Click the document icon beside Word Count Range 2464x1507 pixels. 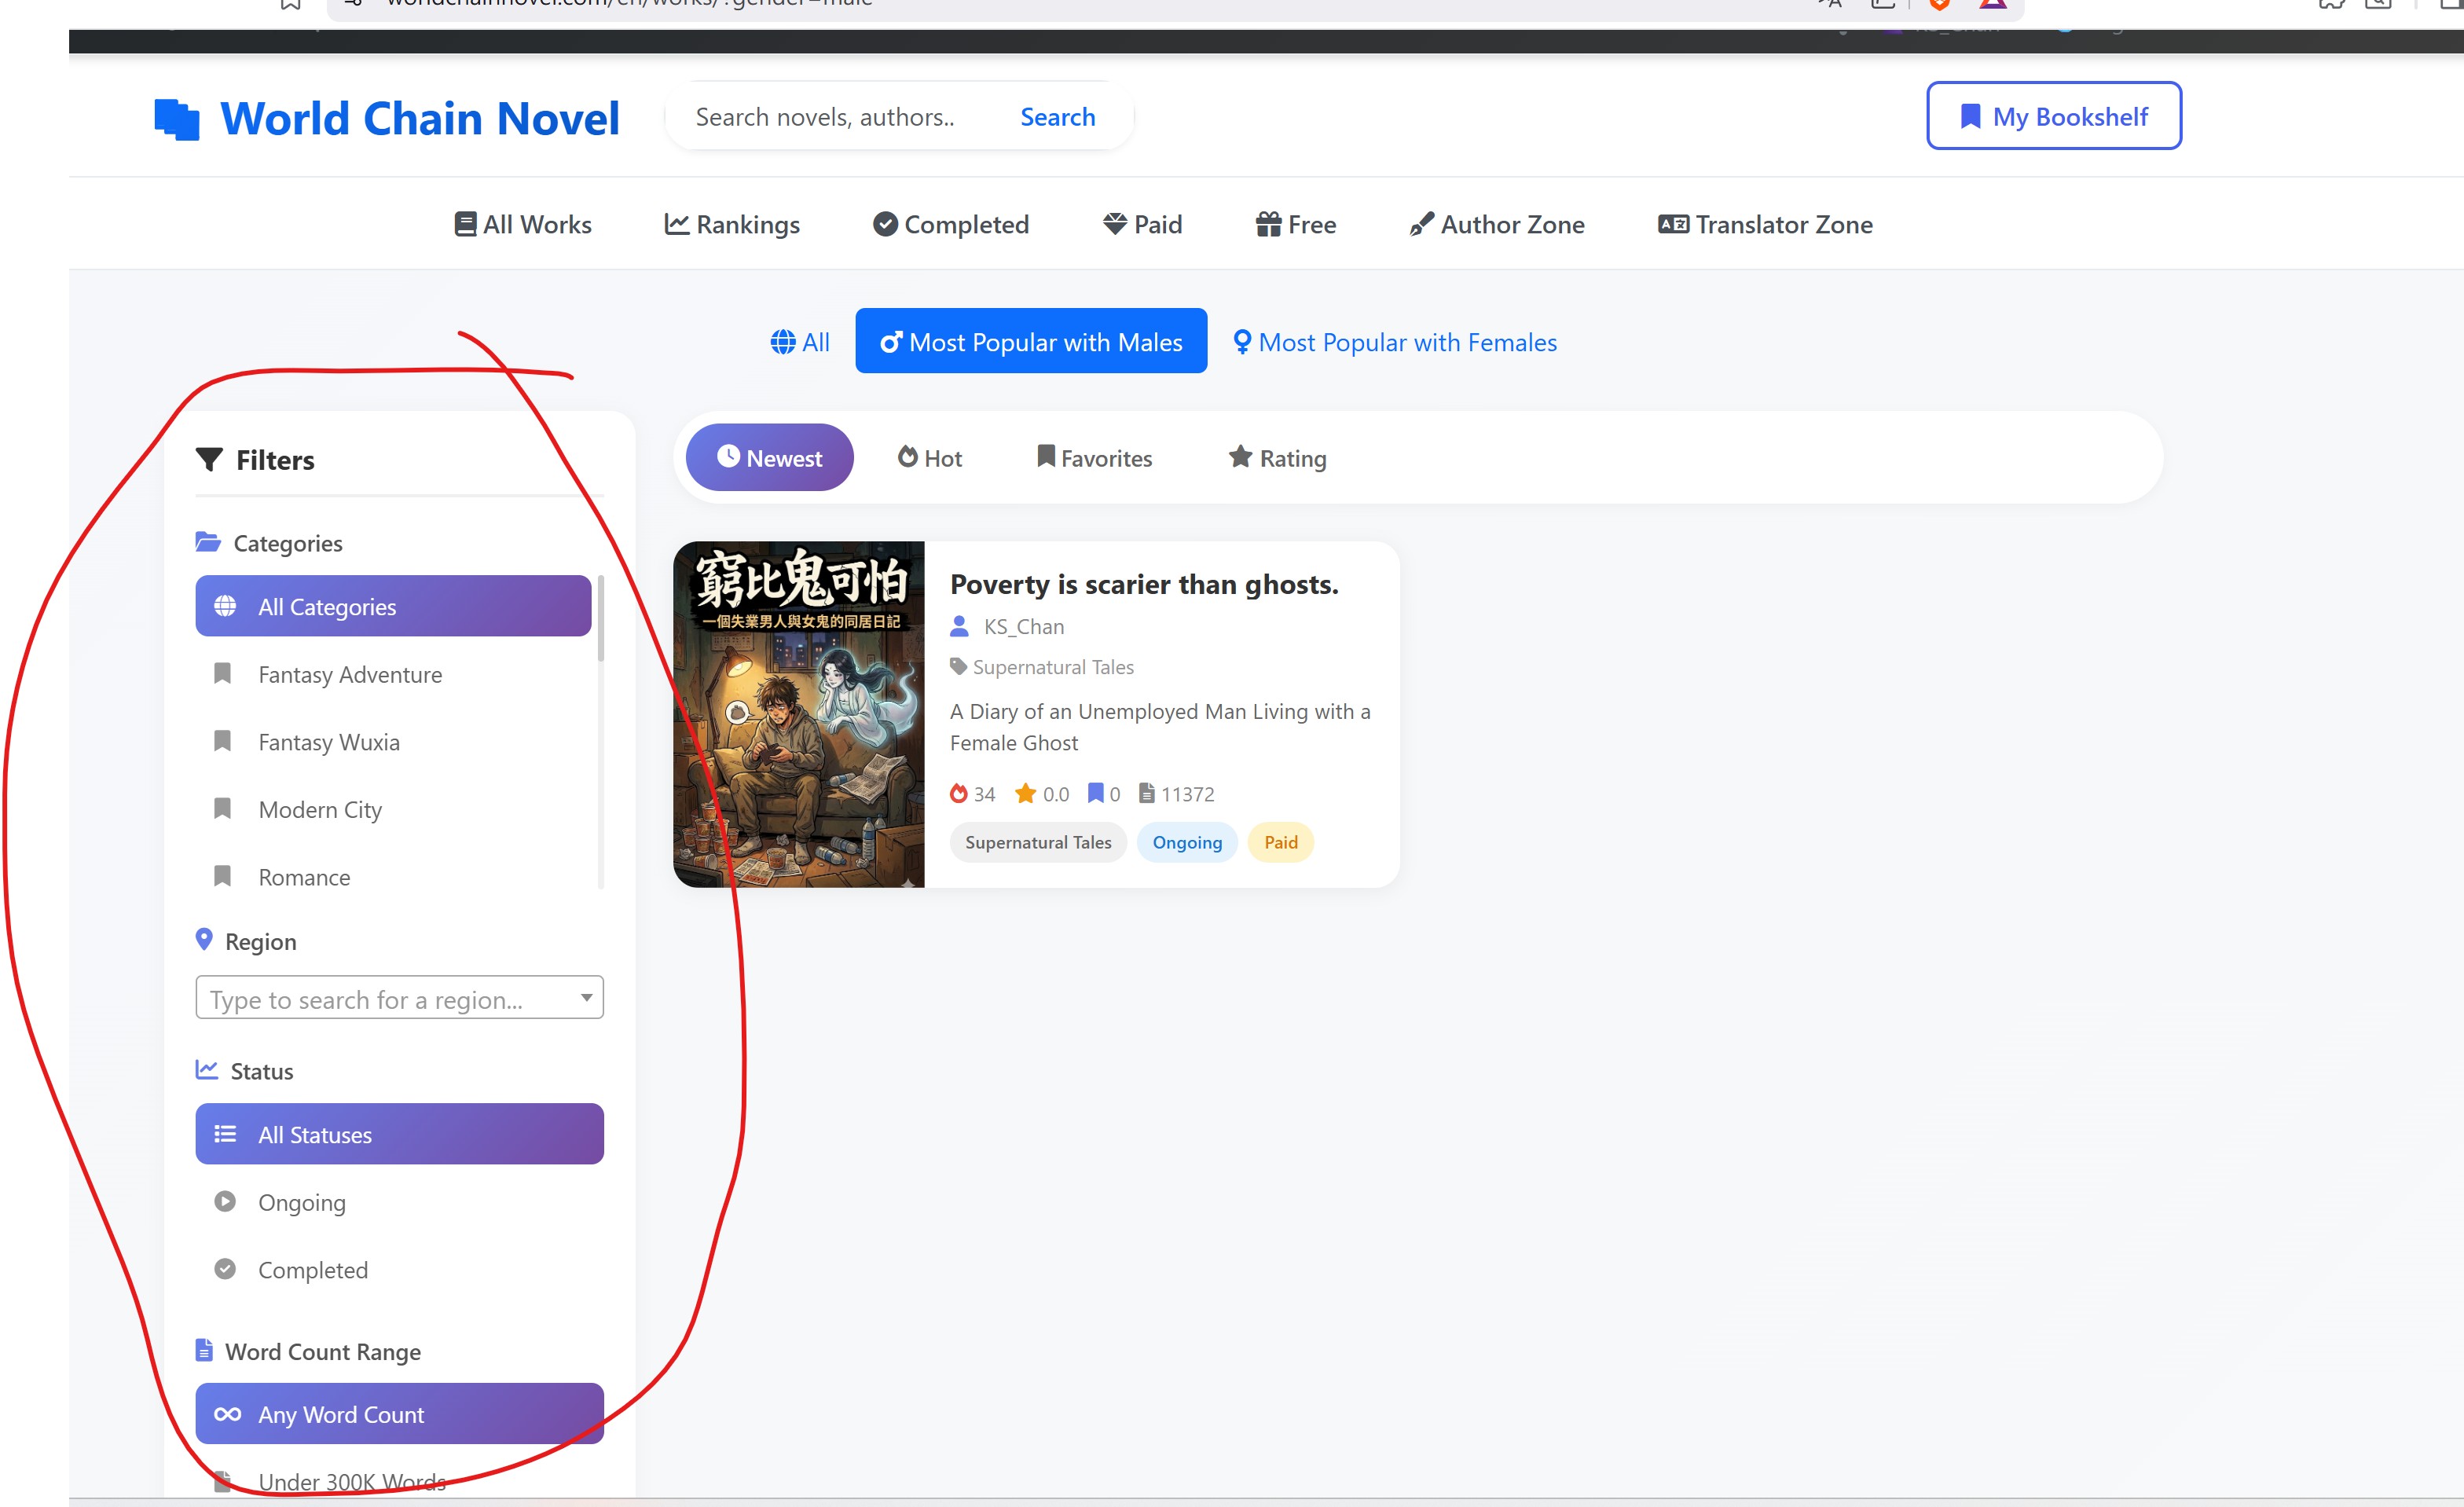pos(204,1350)
